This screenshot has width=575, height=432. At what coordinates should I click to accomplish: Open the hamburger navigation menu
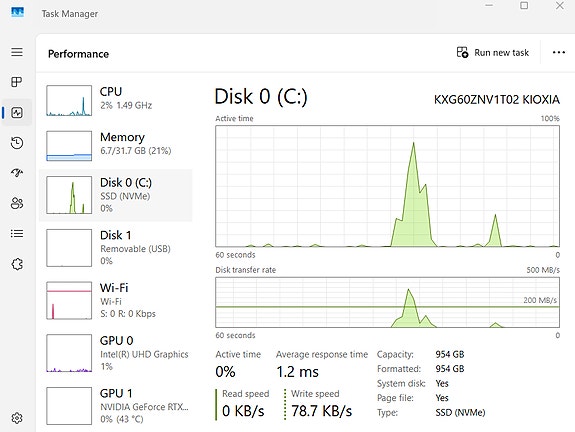pos(17,52)
